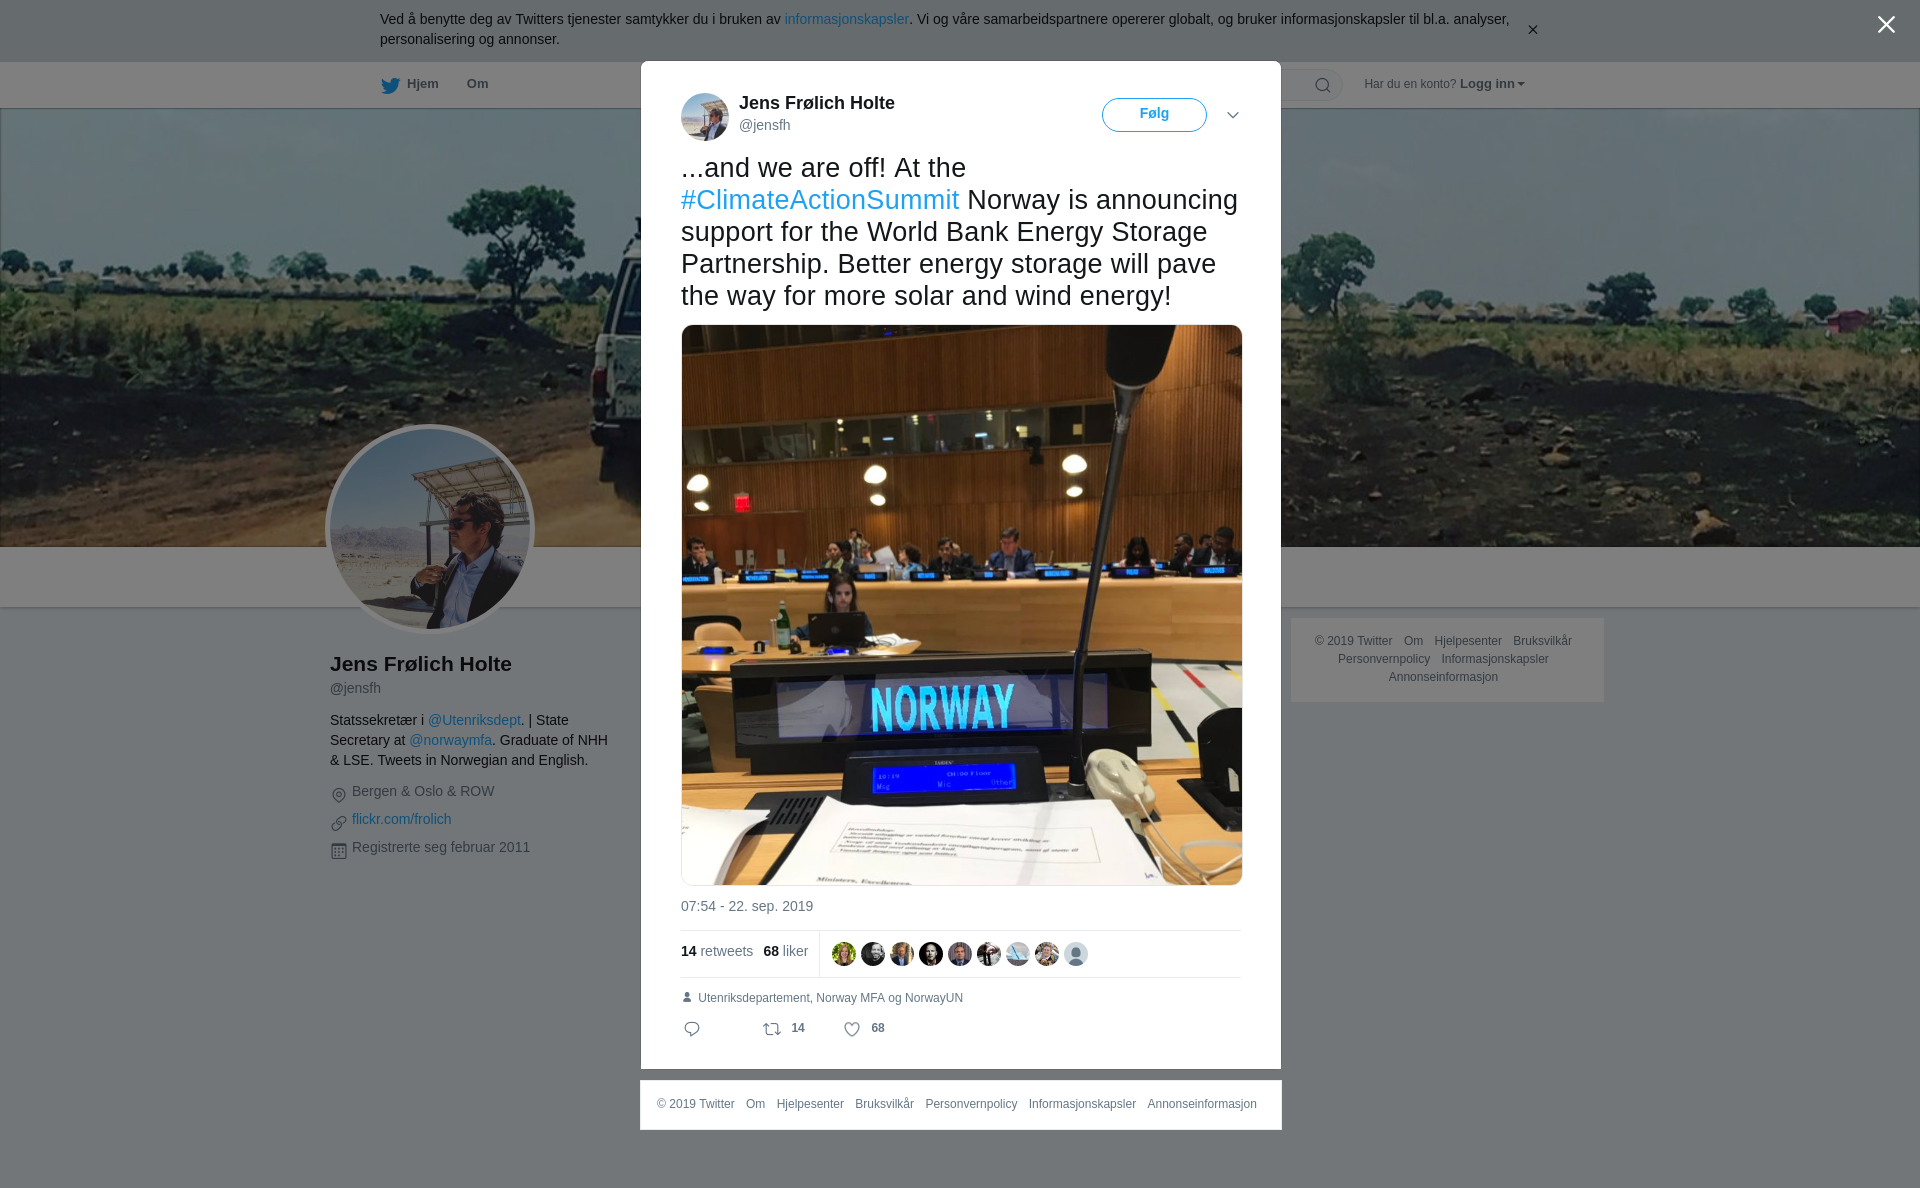Viewport: 1920px width, 1188px height.
Task: Open @Utenriksdept mention in bio
Action: (474, 720)
